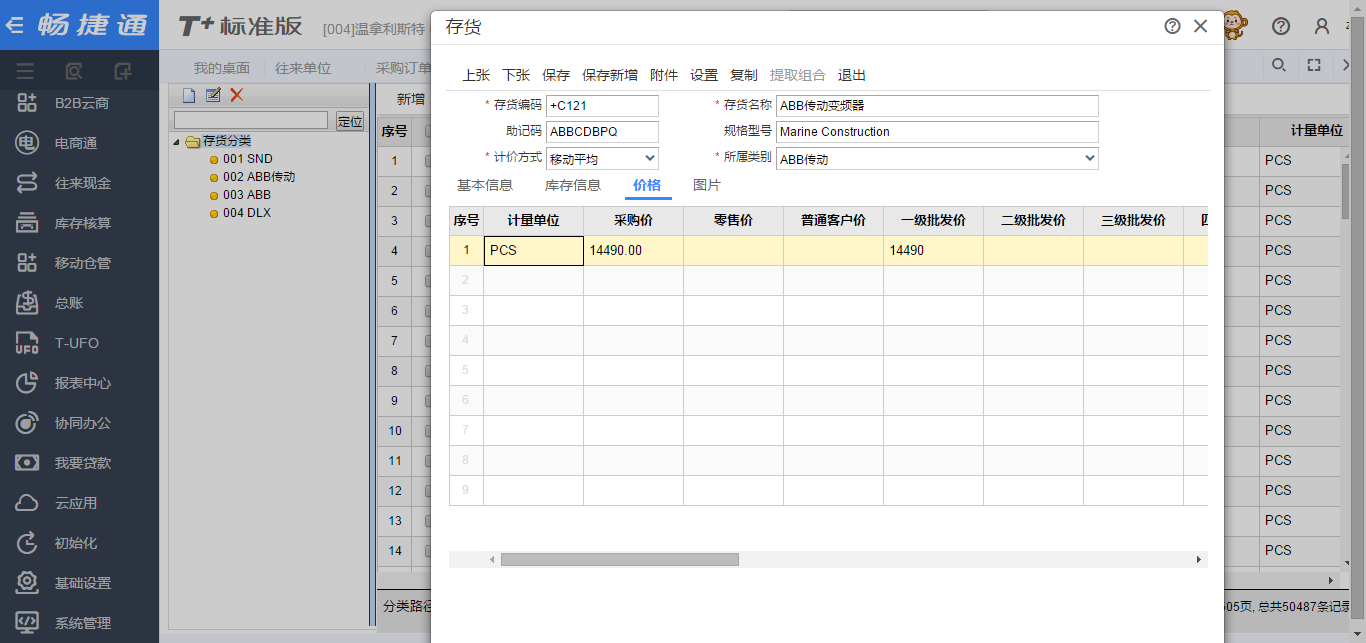Switch to 我的桌面 background tab
The image size is (1366, 643).
tap(222, 68)
